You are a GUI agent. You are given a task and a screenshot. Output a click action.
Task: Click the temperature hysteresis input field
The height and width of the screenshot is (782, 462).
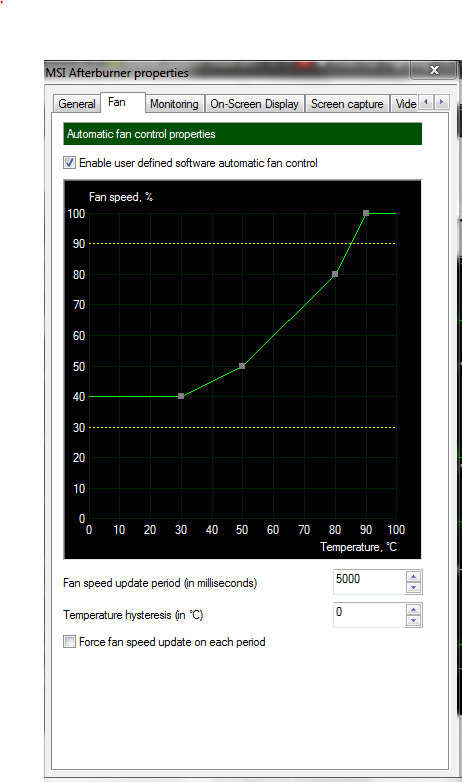(370, 614)
